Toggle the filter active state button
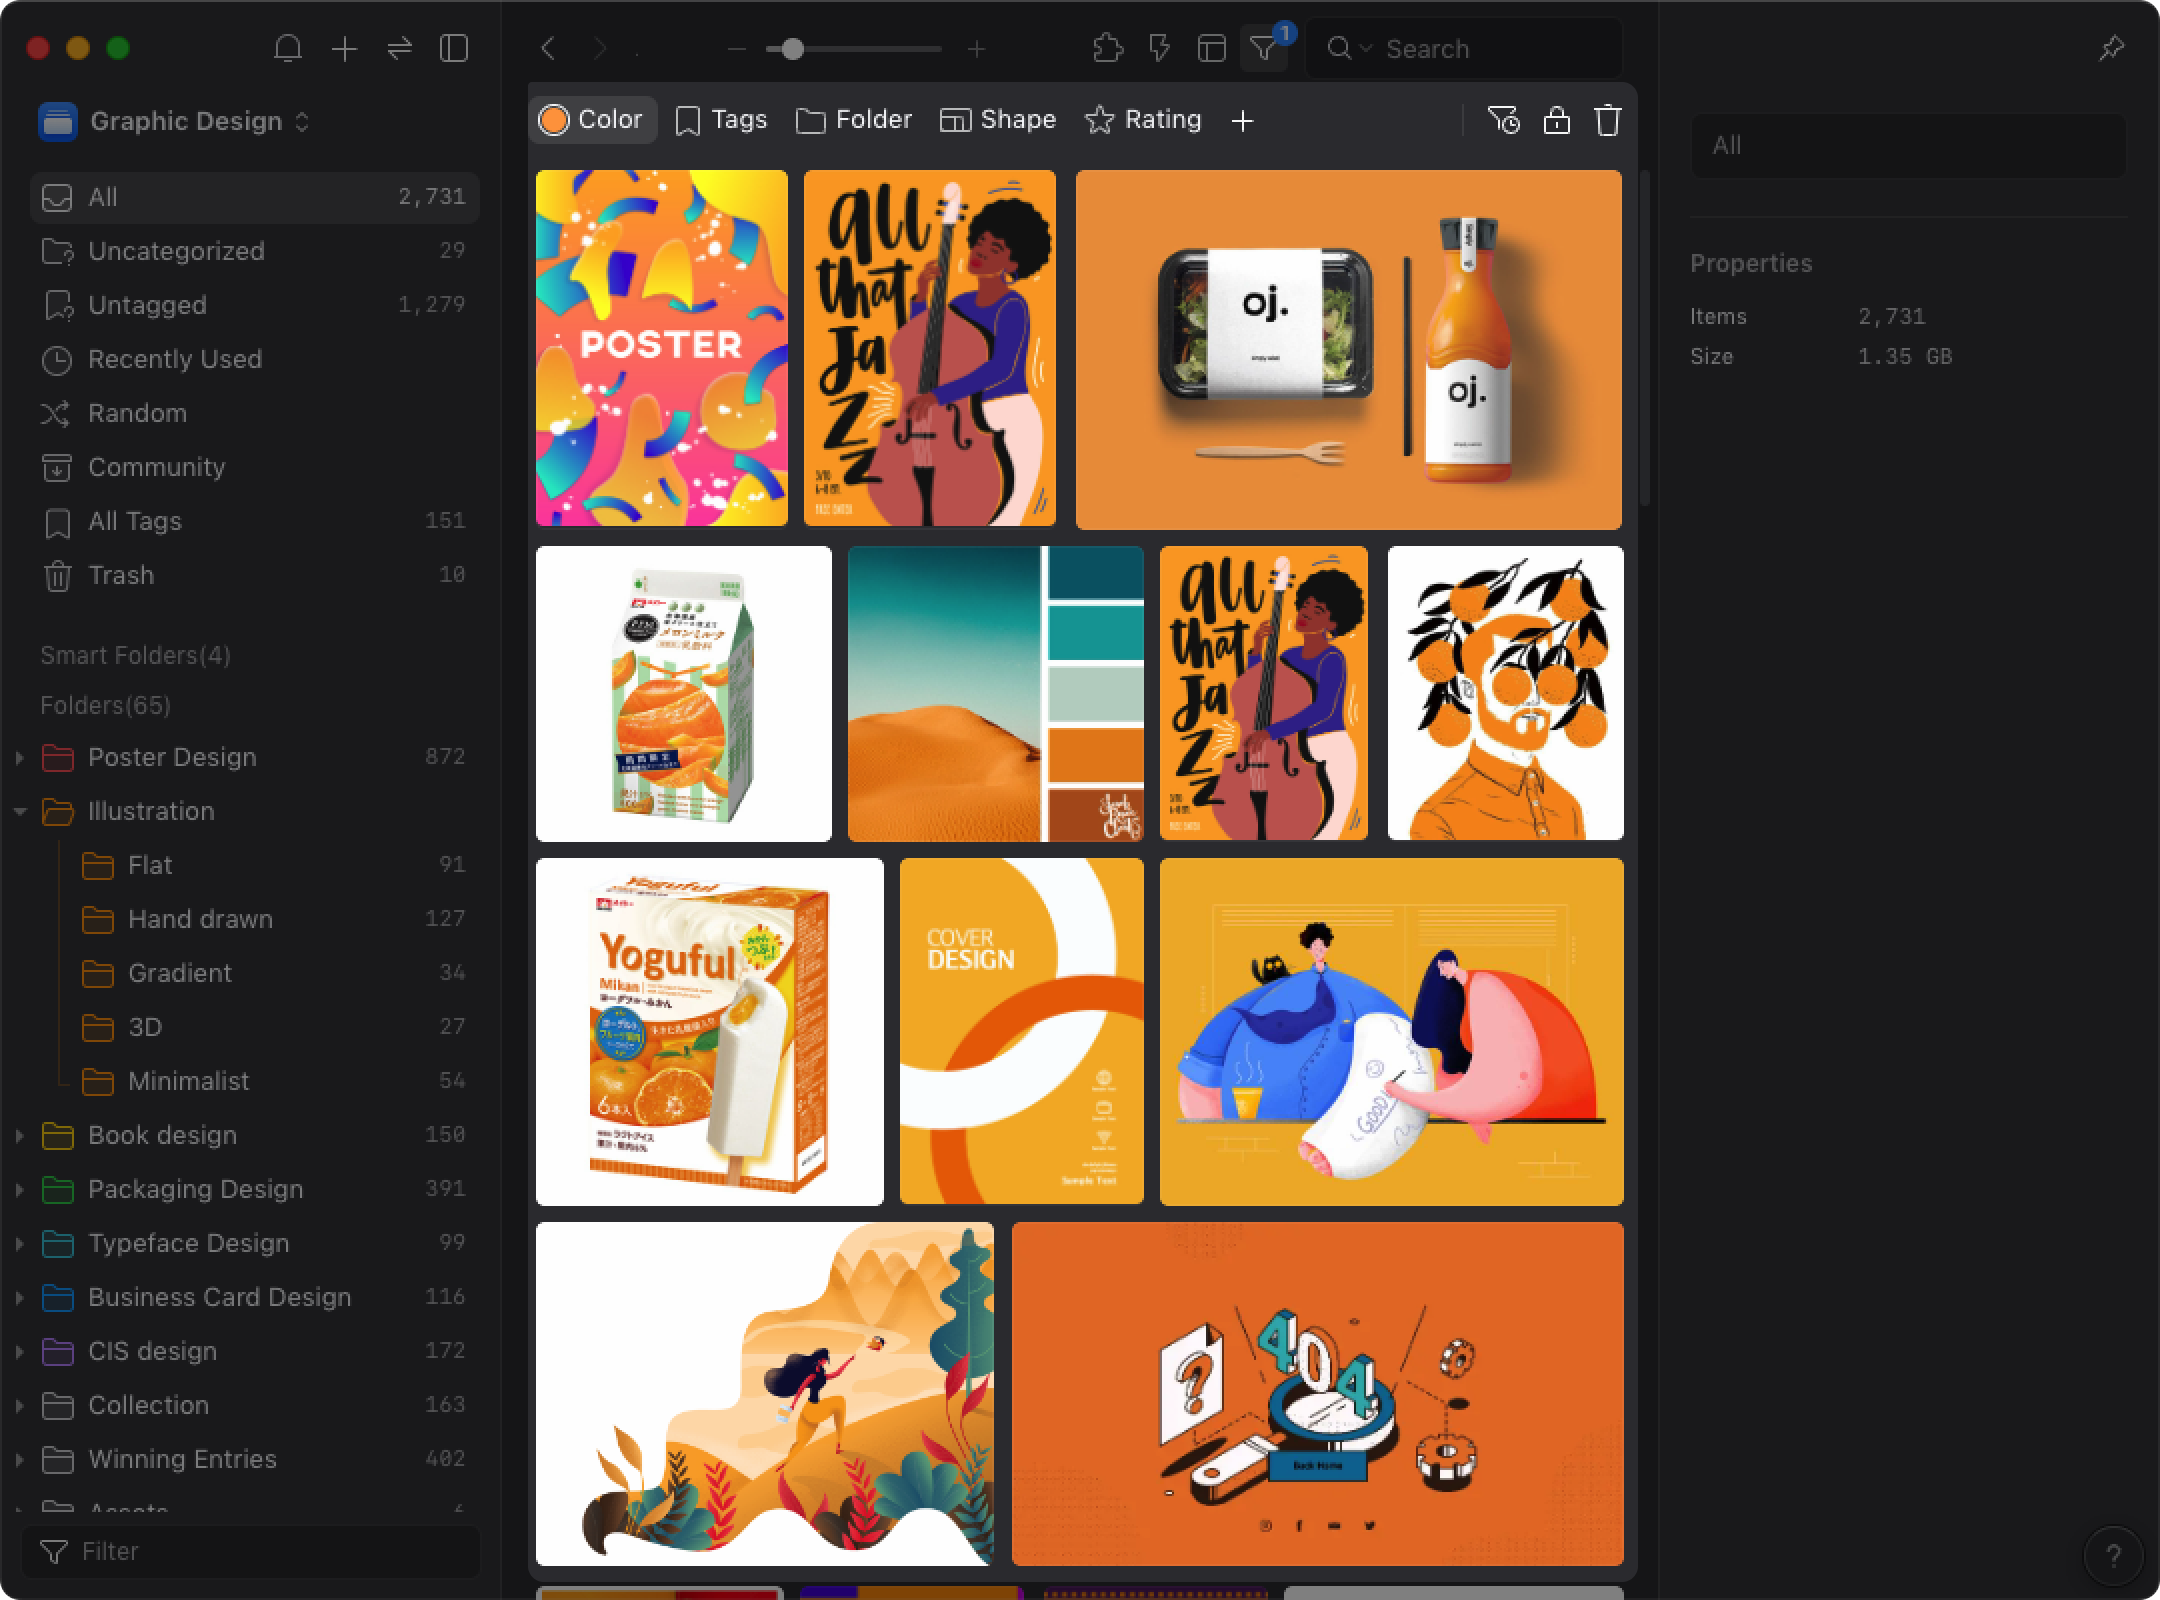The height and width of the screenshot is (1600, 2160). click(1266, 49)
